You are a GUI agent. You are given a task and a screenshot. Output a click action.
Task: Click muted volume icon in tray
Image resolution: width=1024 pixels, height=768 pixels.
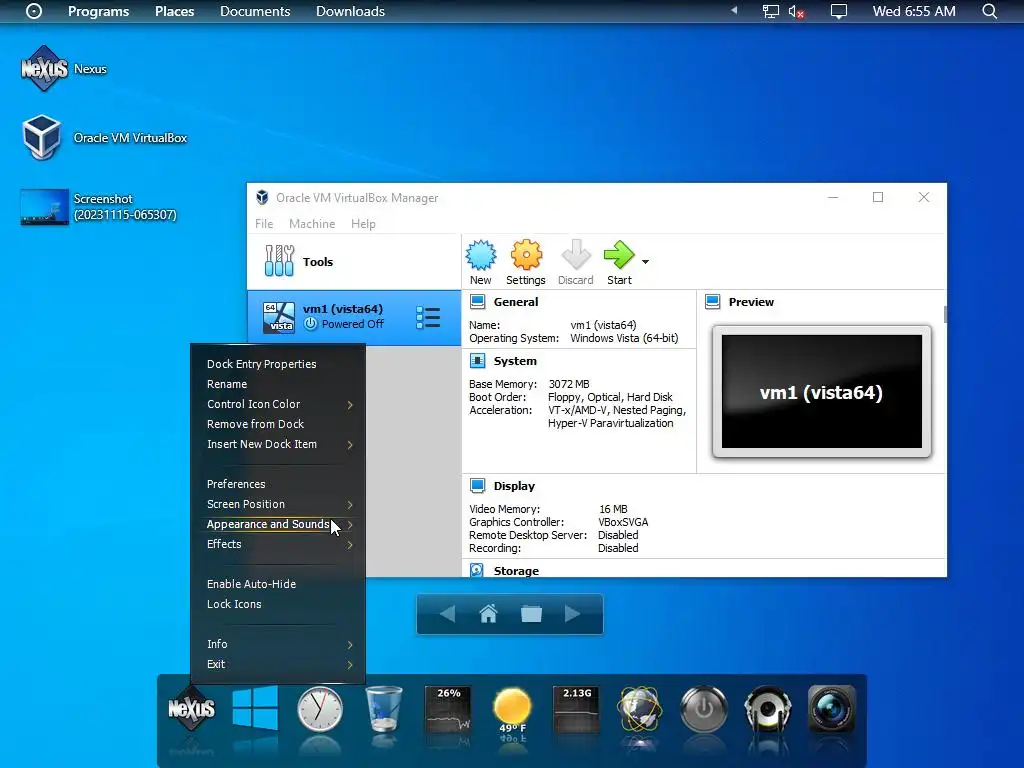pos(796,11)
